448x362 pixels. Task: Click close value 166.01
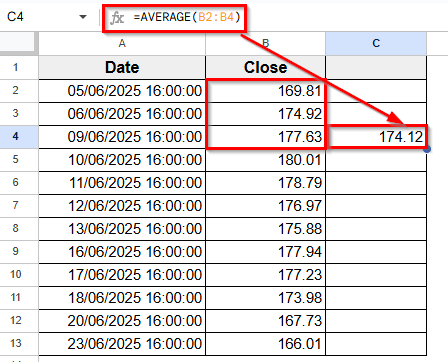(265, 344)
